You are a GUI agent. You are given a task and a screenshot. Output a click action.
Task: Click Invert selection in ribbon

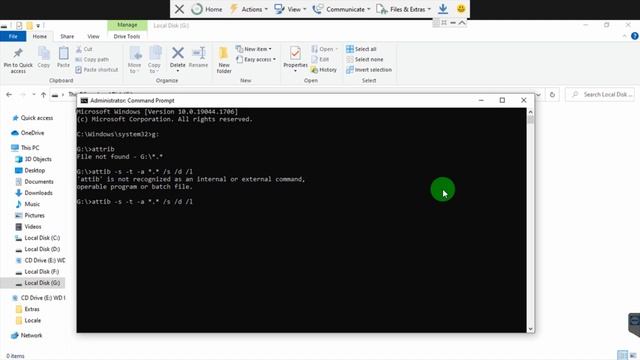(369, 70)
